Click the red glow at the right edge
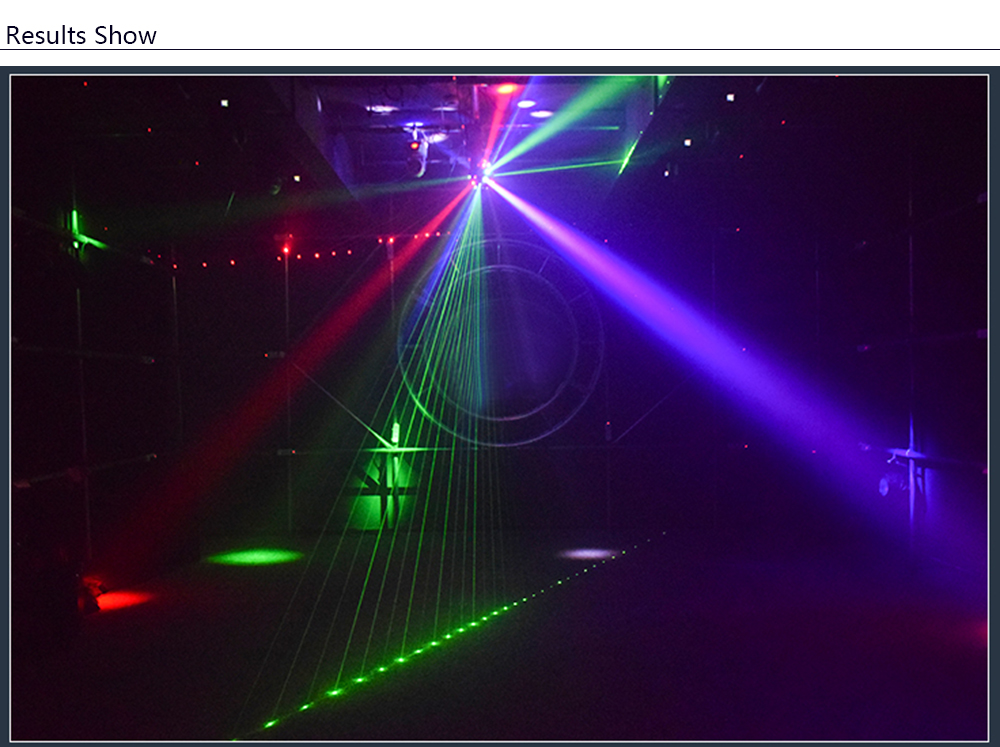Screen dimensions: 1000x747 [975, 630]
